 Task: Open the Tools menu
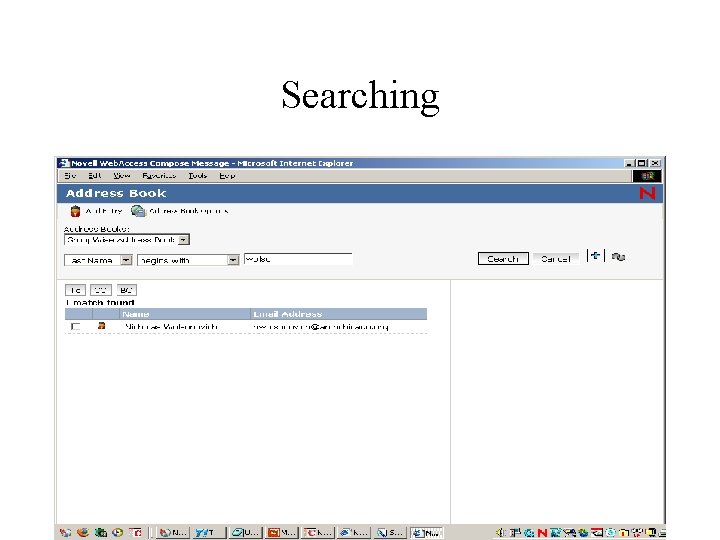tap(197, 176)
